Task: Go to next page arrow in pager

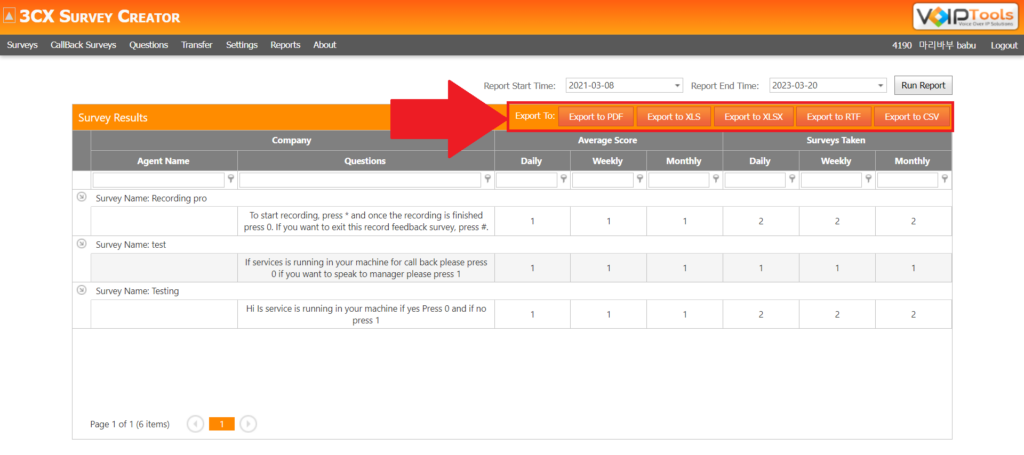Action: pos(248,424)
